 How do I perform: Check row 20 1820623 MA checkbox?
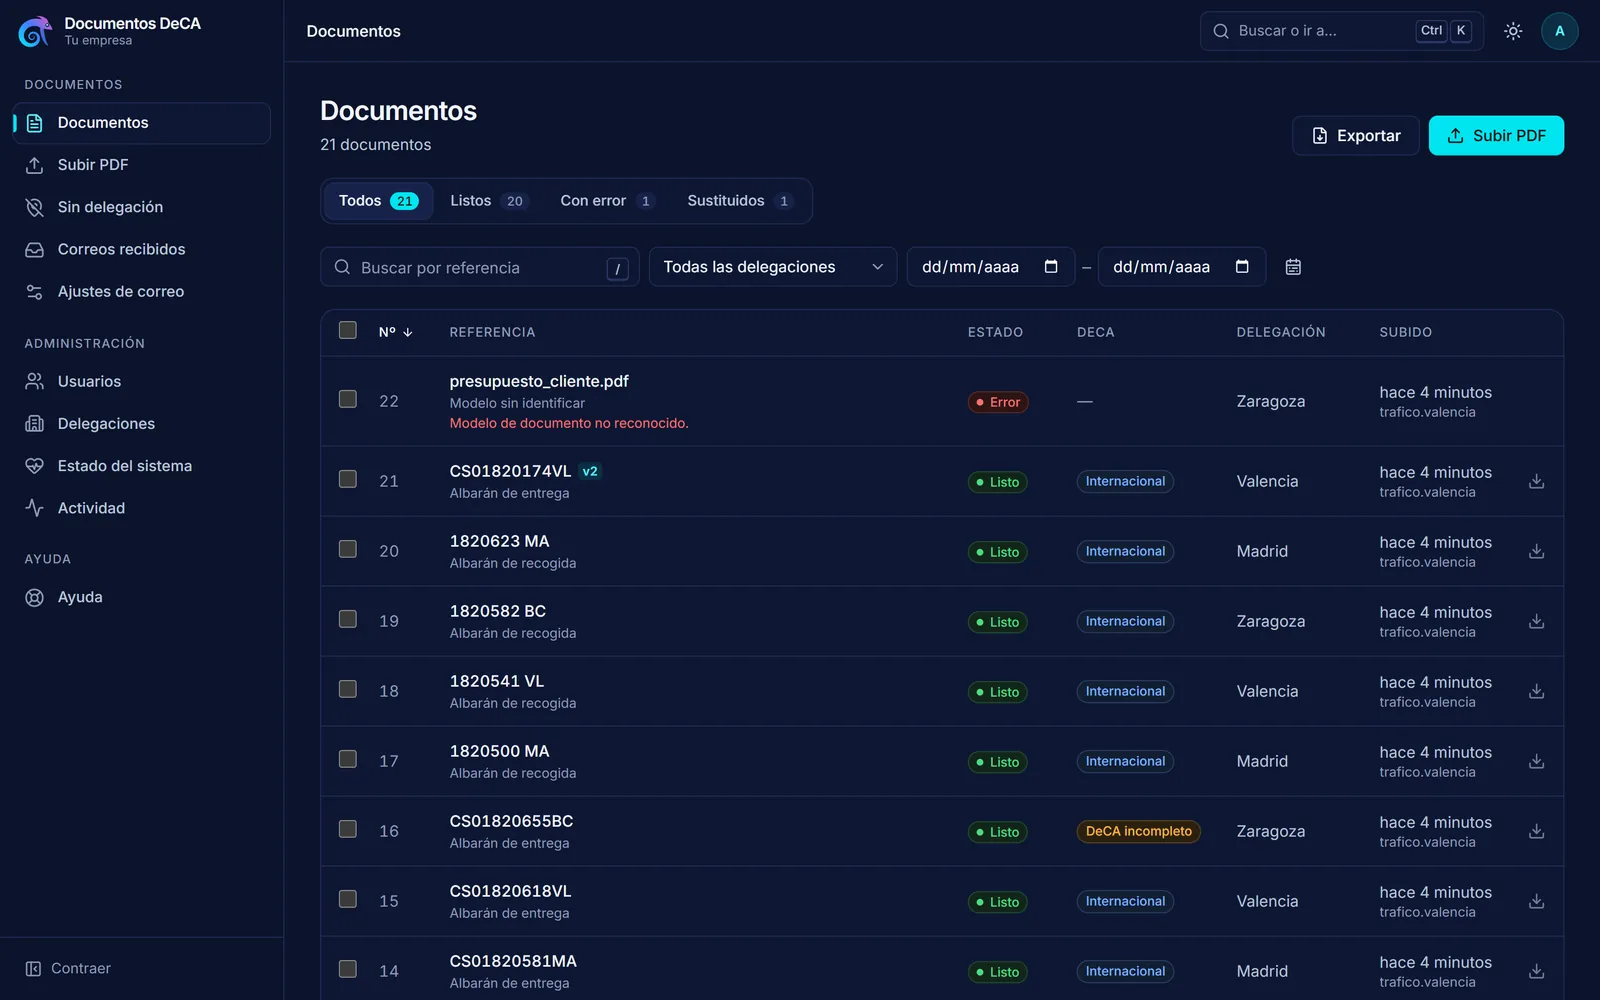[x=348, y=549]
